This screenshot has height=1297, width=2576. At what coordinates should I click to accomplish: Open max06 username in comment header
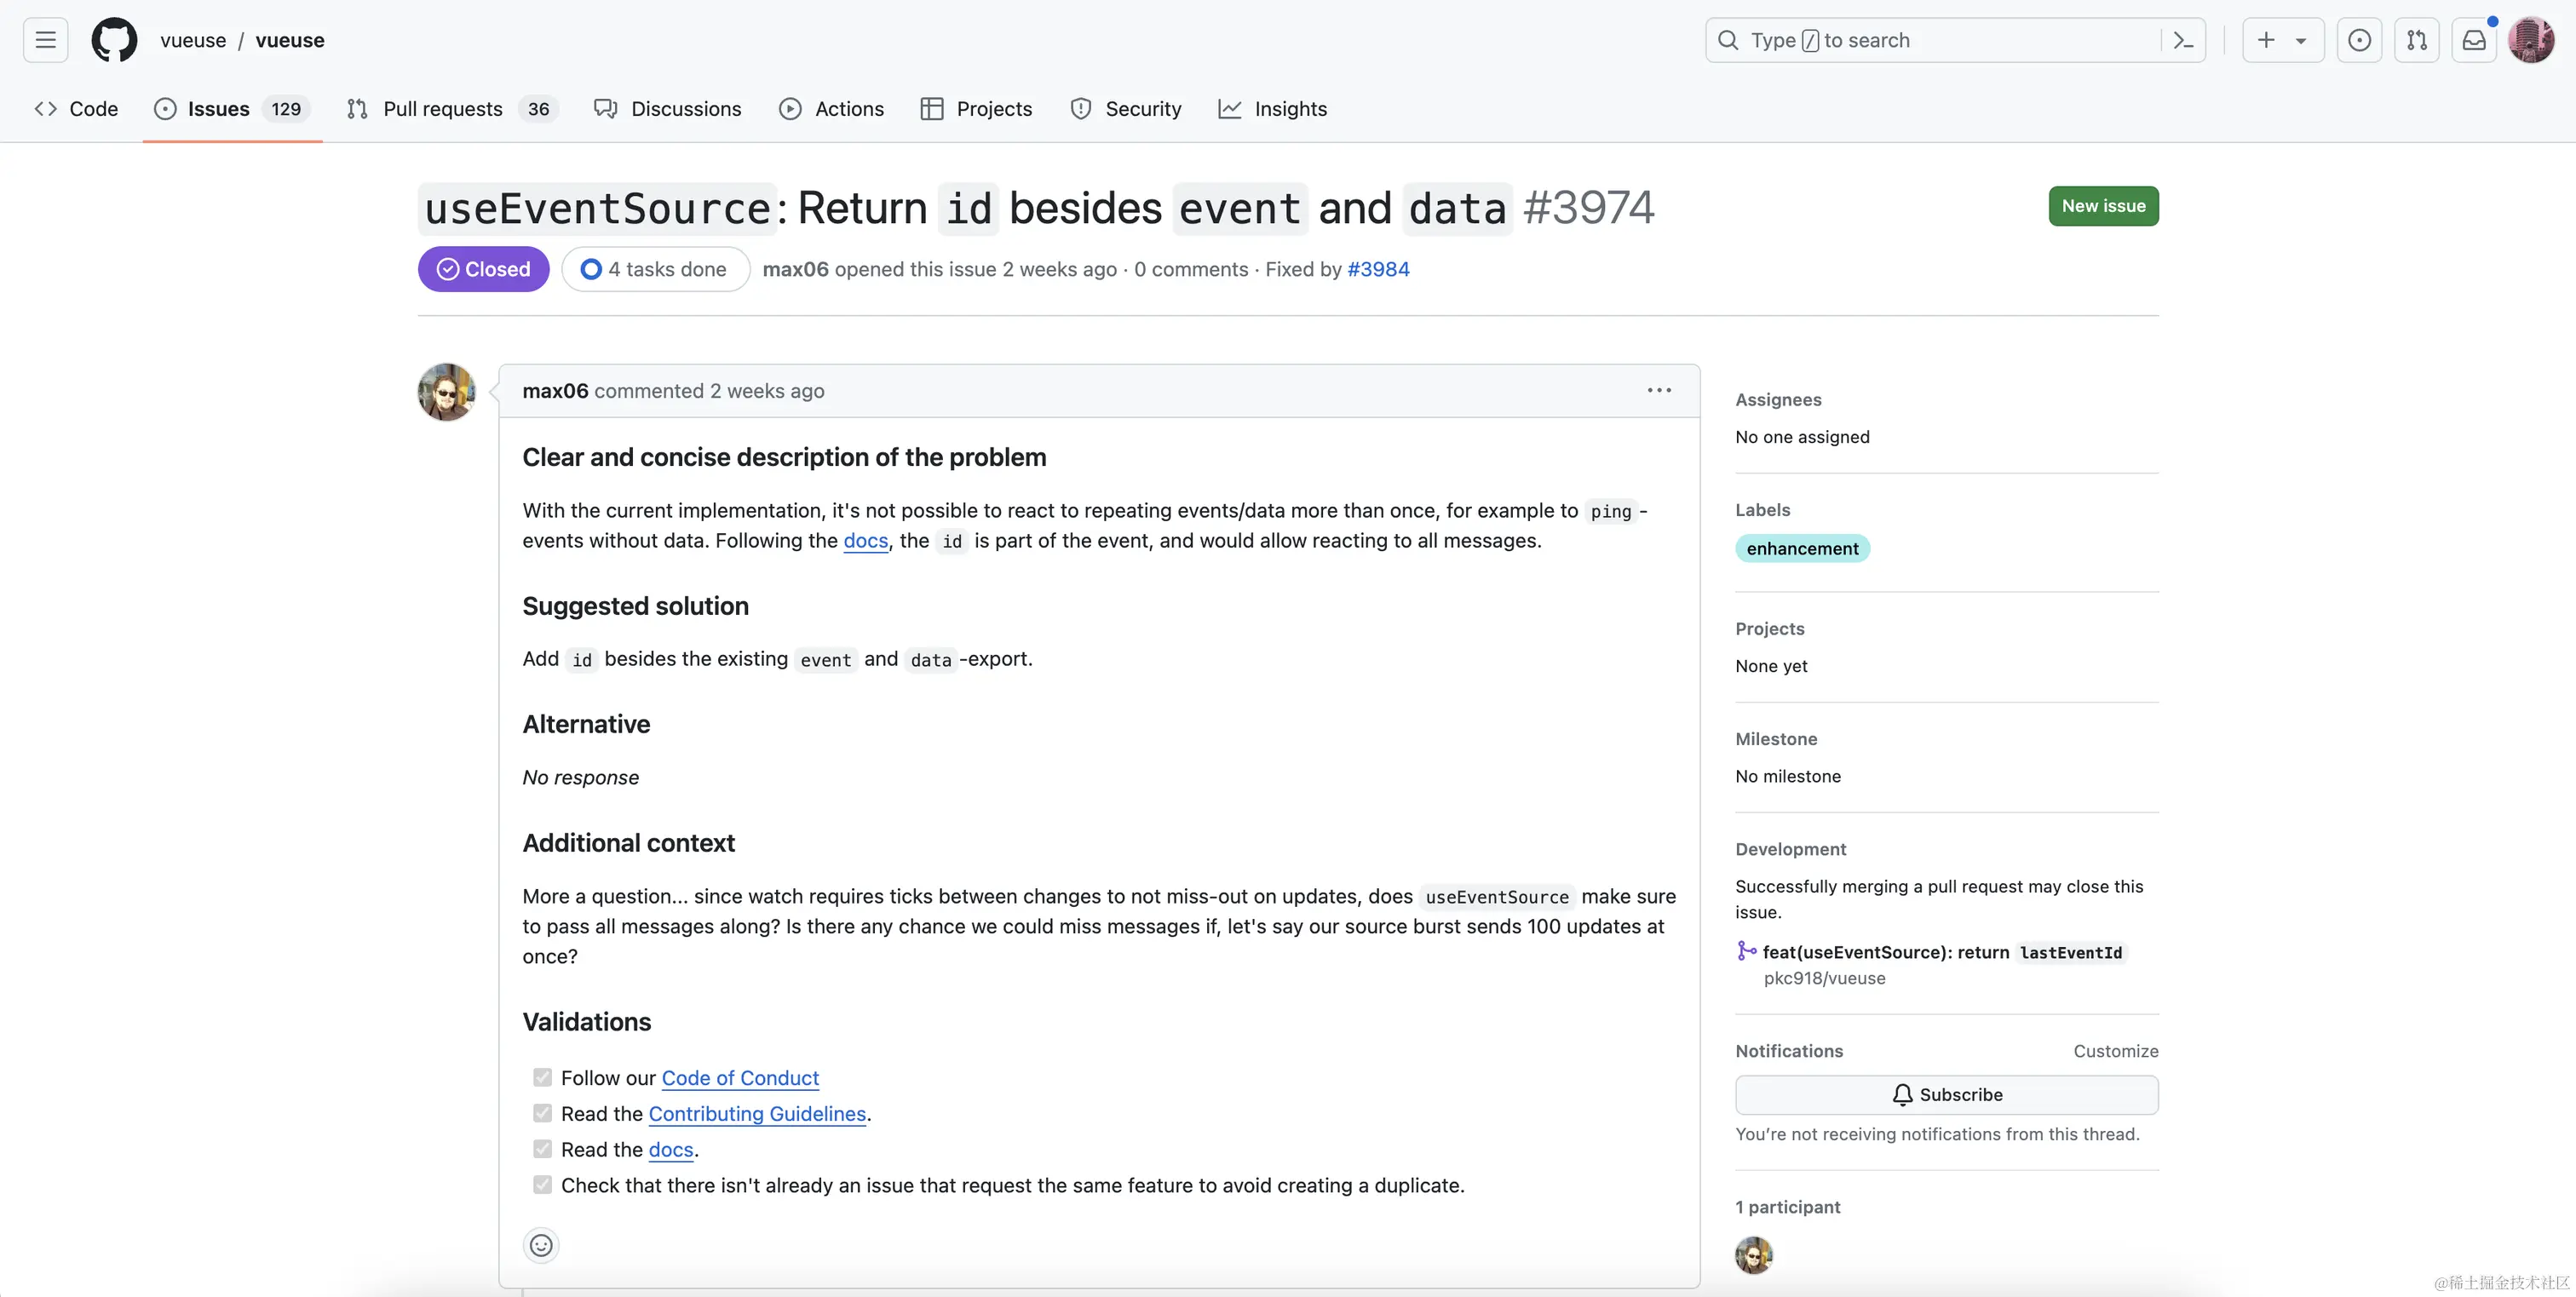tap(555, 391)
